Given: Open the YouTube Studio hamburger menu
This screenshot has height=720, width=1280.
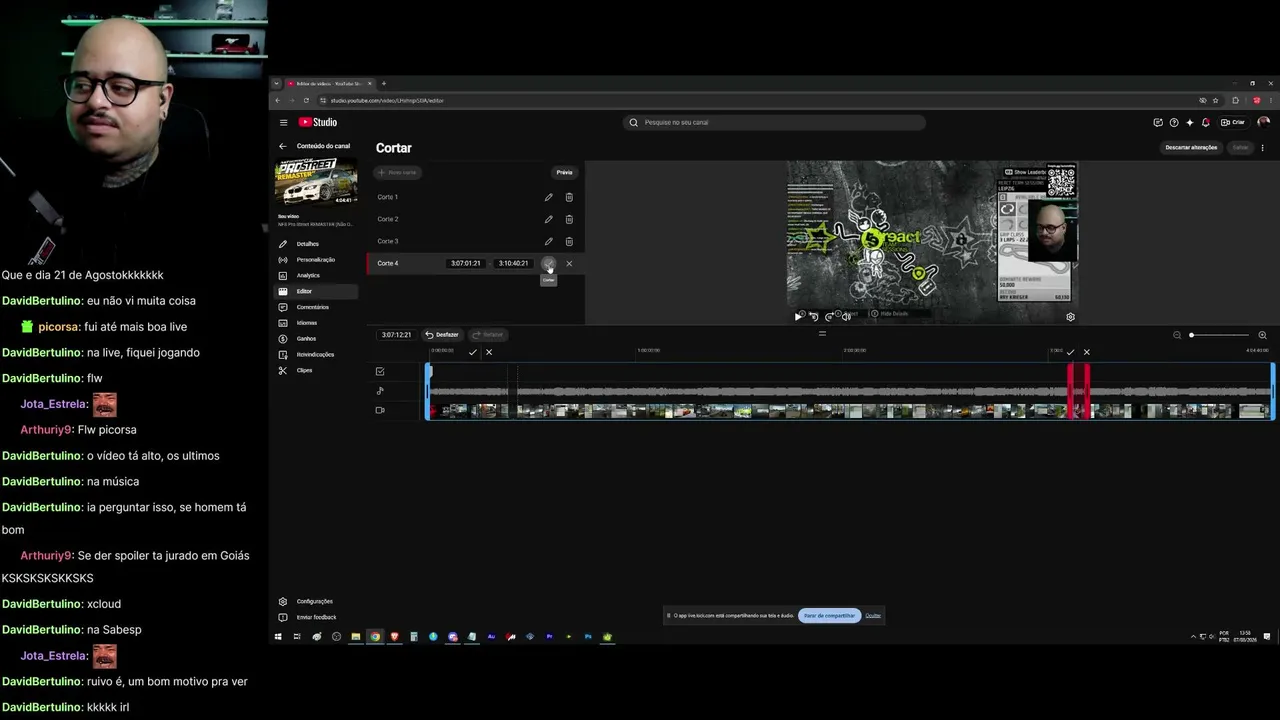Looking at the screenshot, I should (283, 122).
